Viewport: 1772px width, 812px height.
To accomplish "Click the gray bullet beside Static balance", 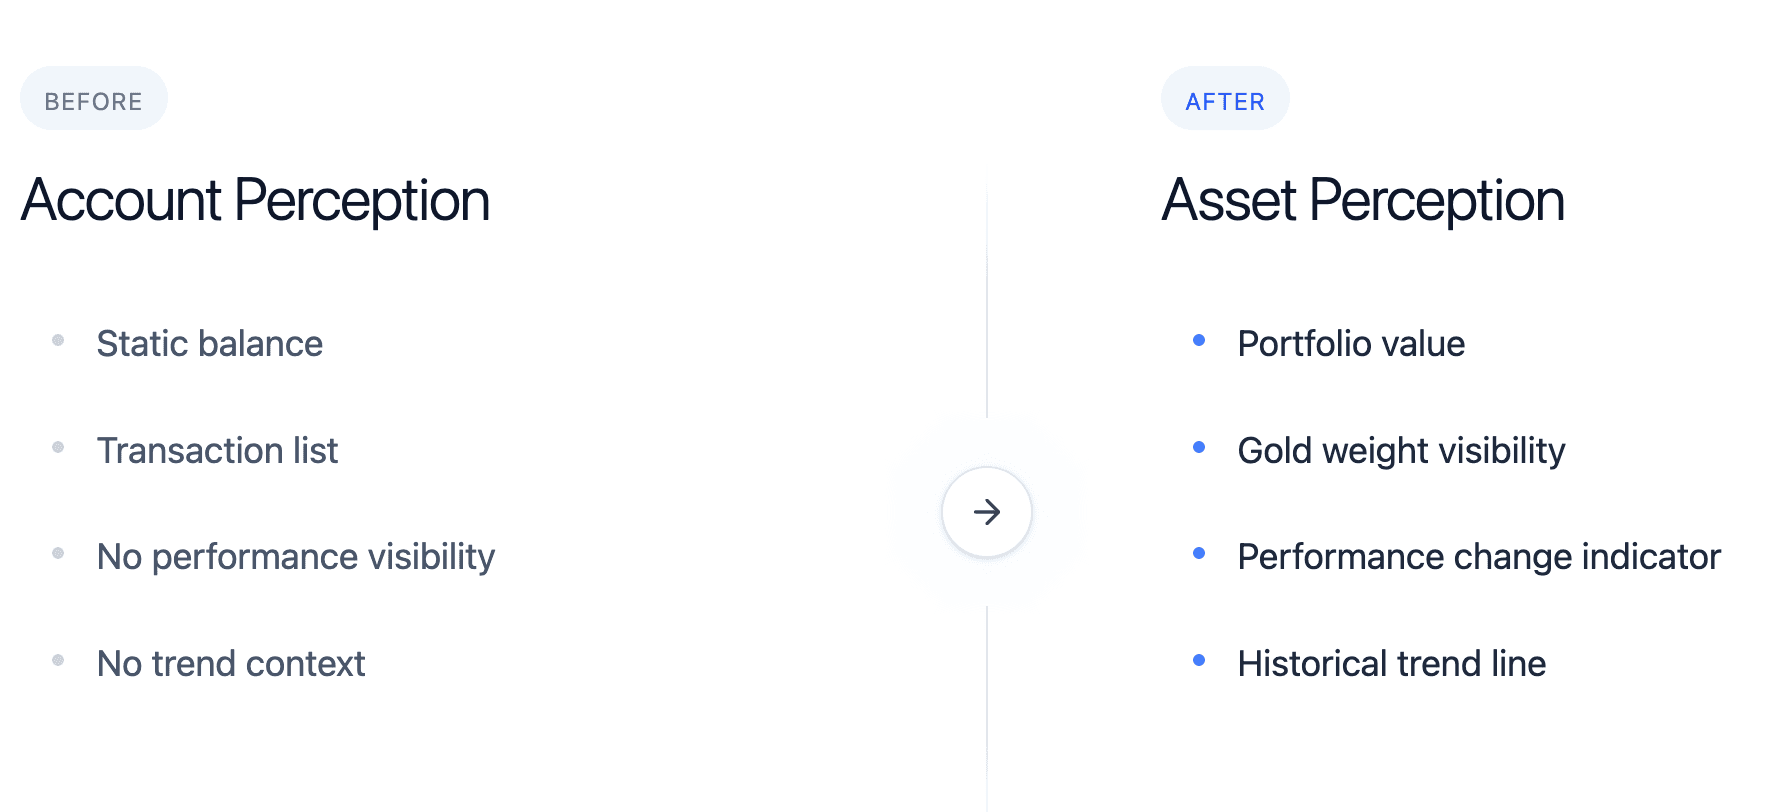I will click(58, 341).
